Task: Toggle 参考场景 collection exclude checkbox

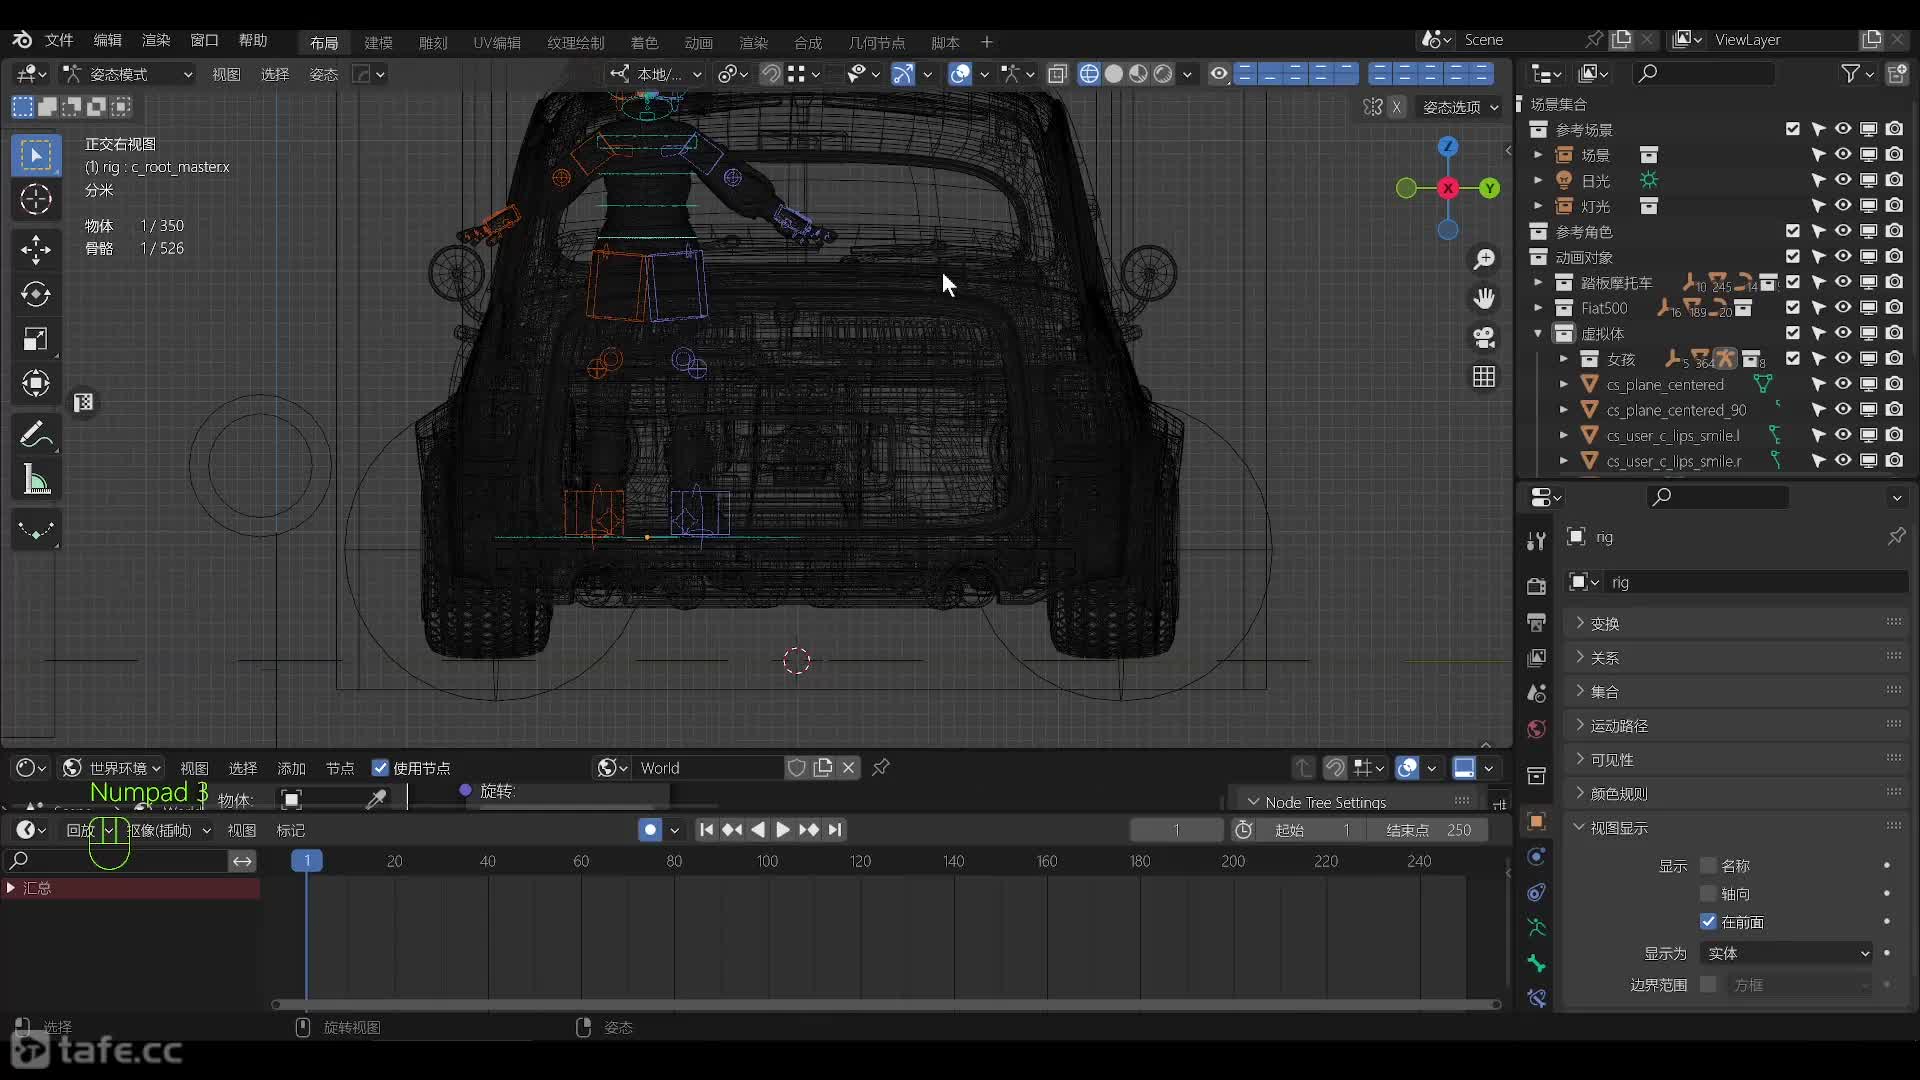Action: [1793, 129]
